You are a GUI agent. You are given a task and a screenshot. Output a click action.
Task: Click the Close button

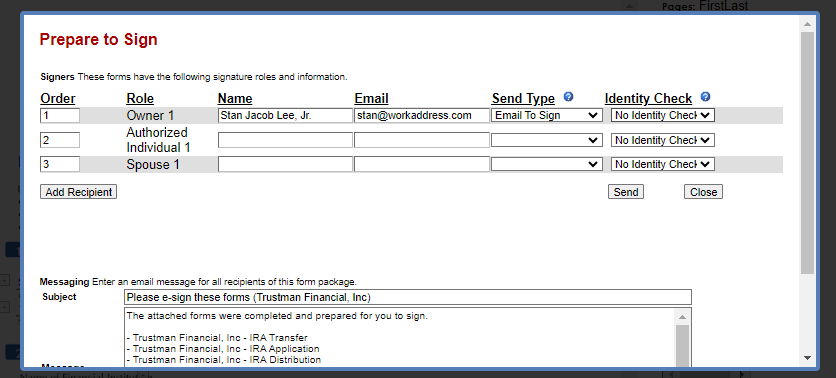click(x=703, y=192)
